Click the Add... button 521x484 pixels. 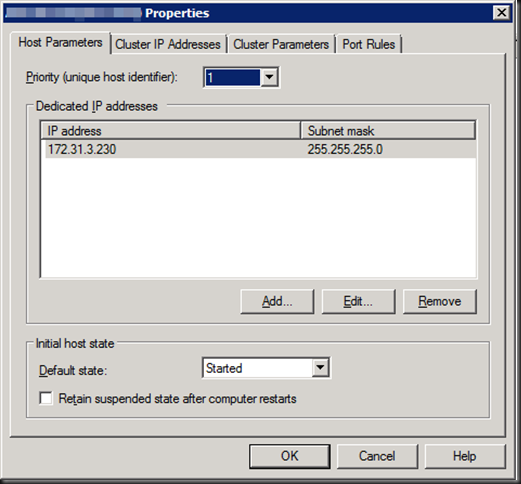click(x=277, y=302)
